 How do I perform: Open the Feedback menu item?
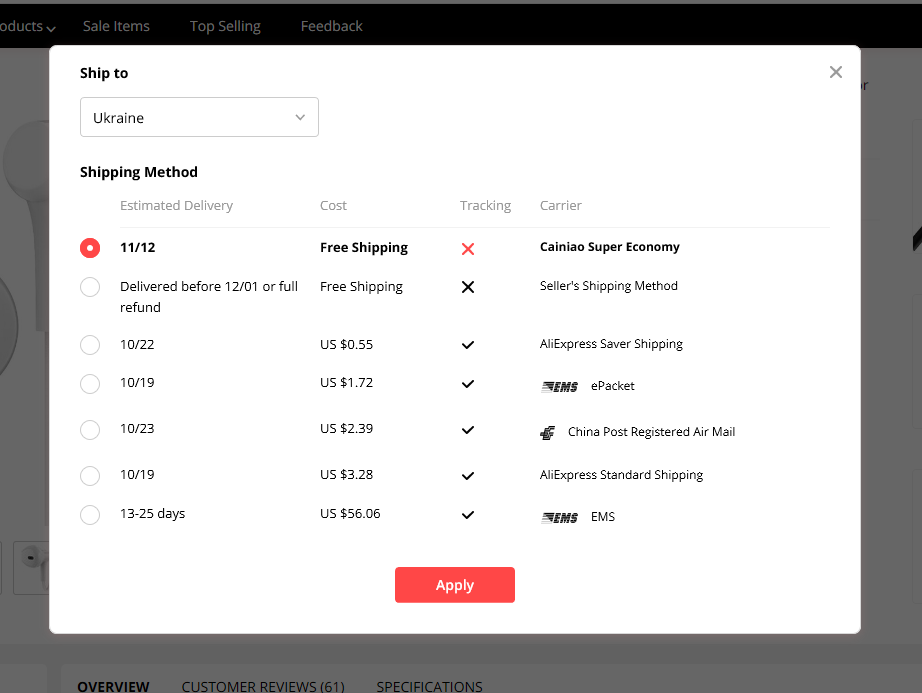click(332, 26)
